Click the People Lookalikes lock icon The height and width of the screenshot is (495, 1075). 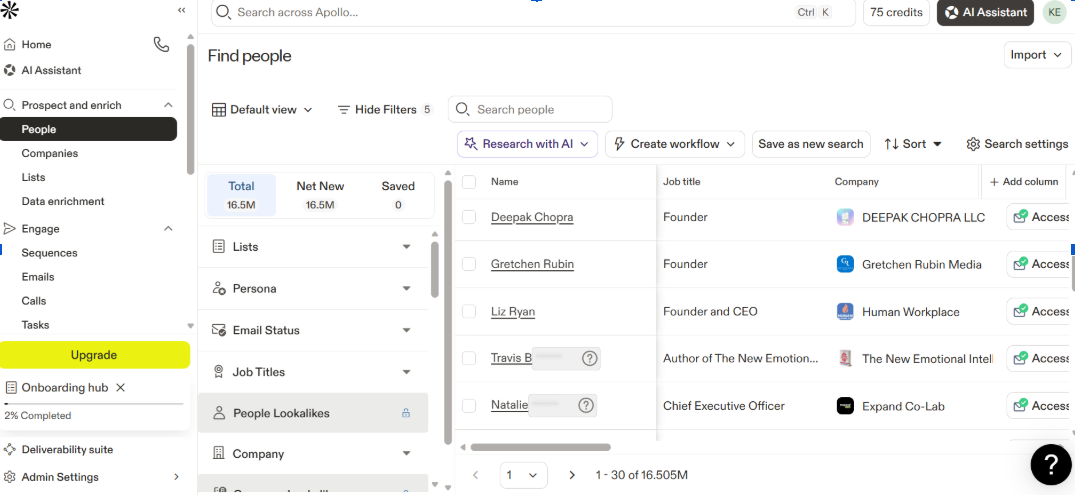click(405, 413)
